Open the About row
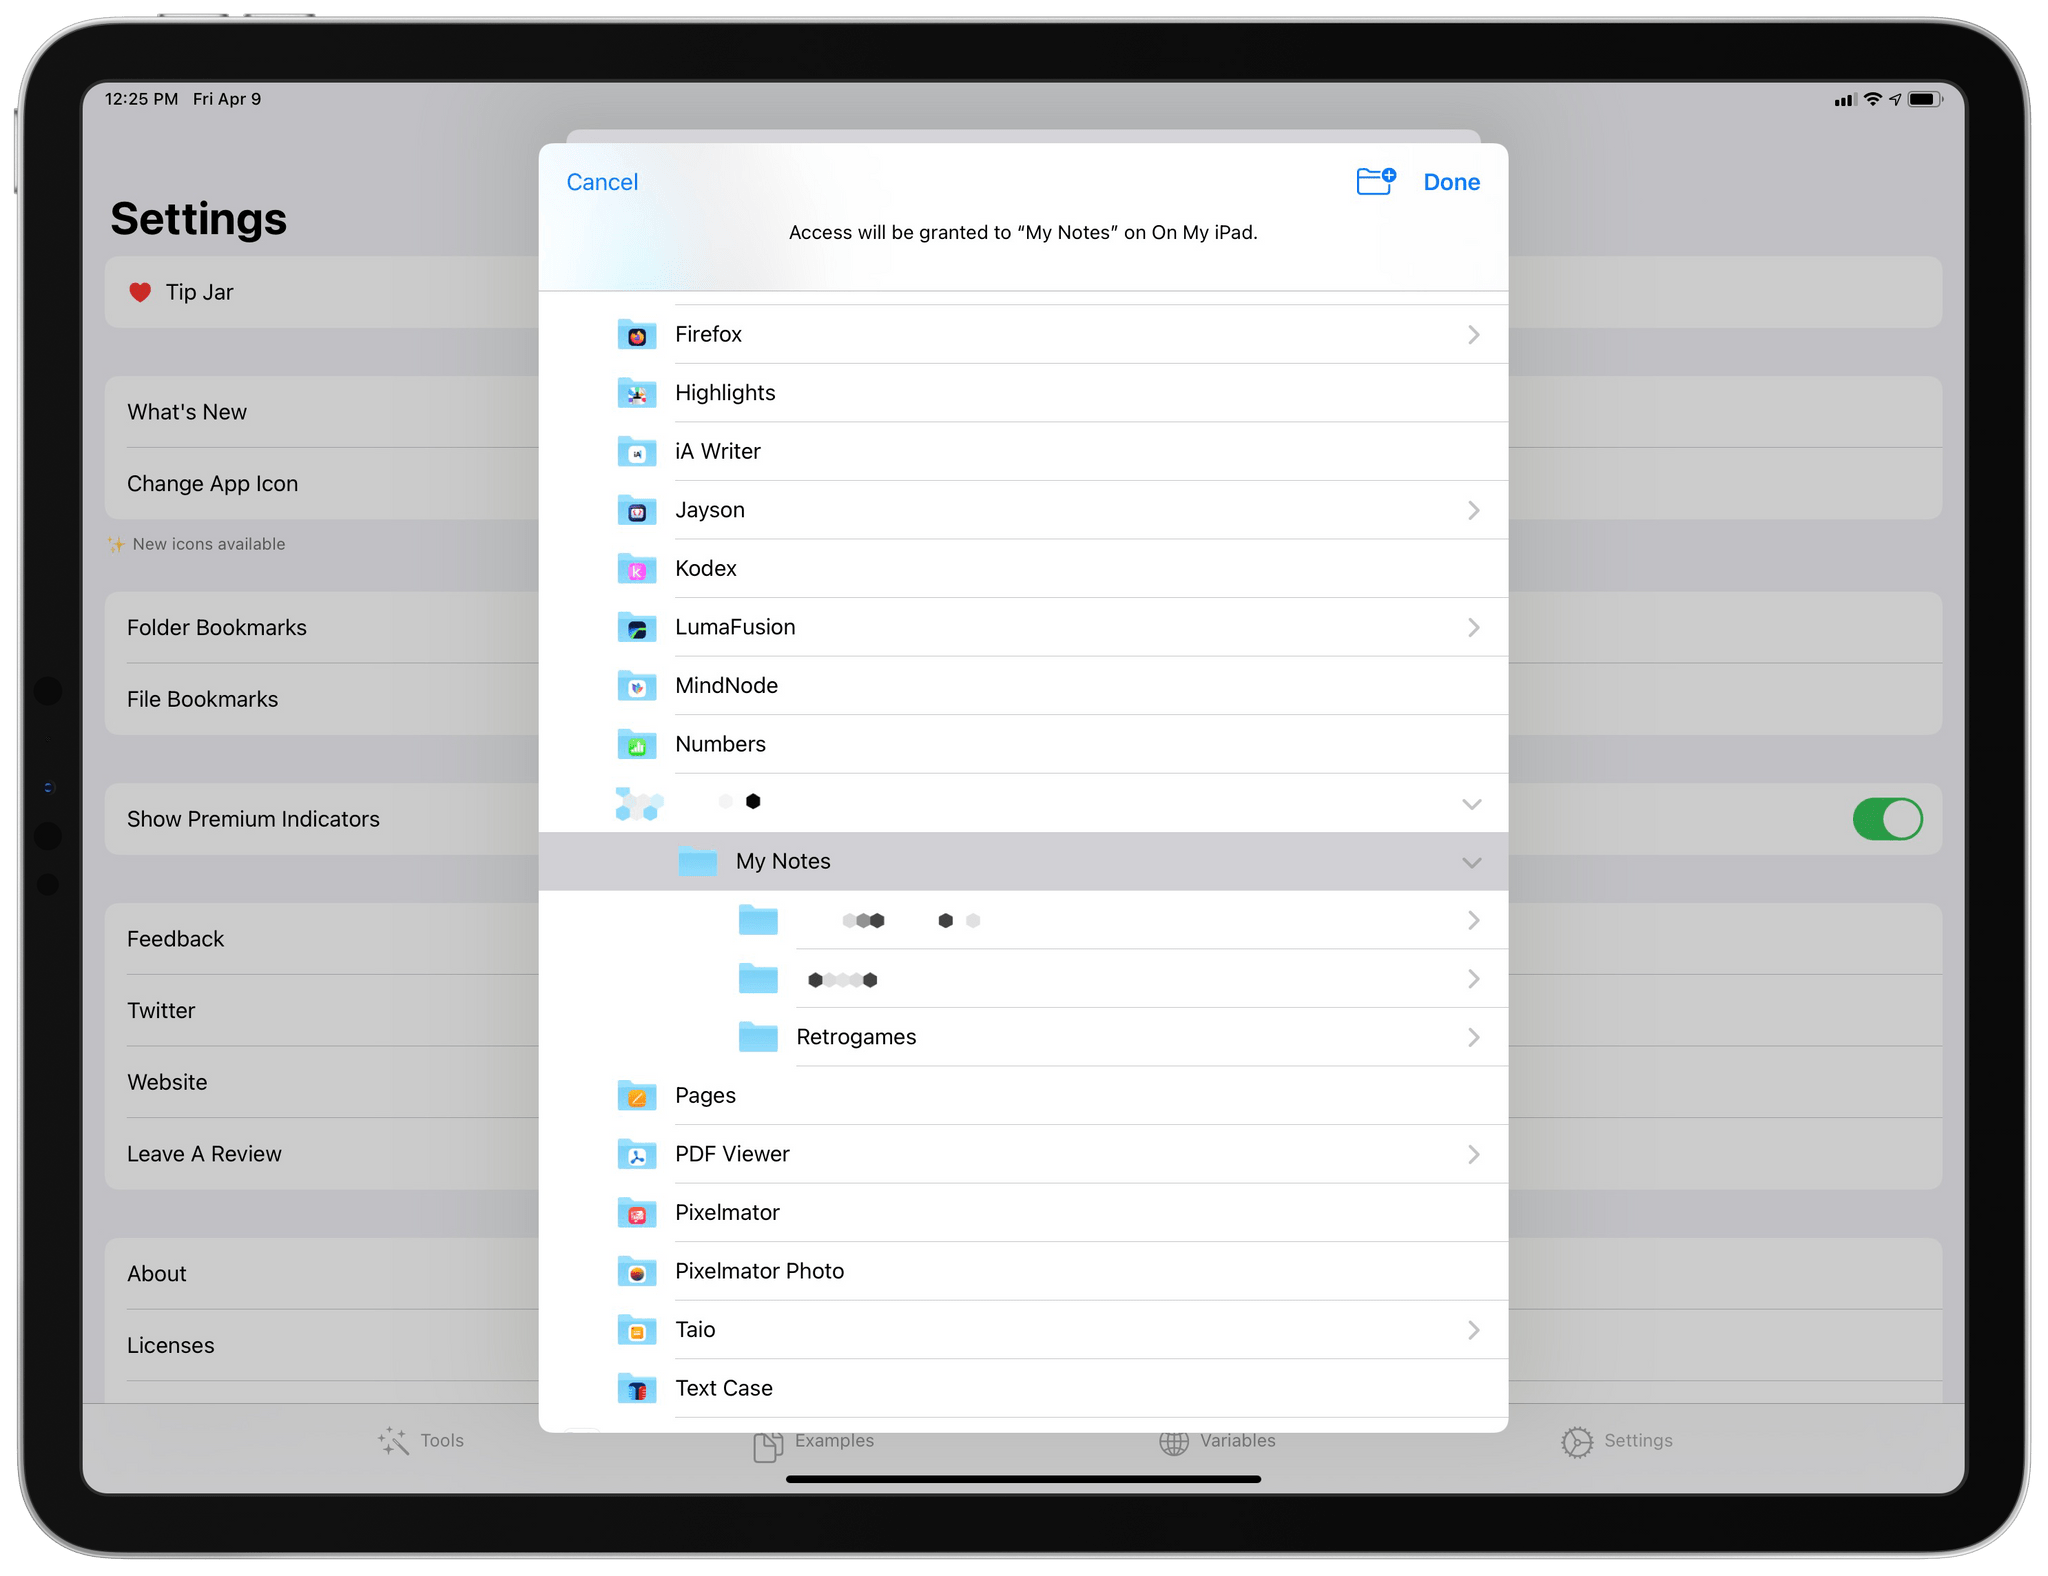 pos(322,1274)
